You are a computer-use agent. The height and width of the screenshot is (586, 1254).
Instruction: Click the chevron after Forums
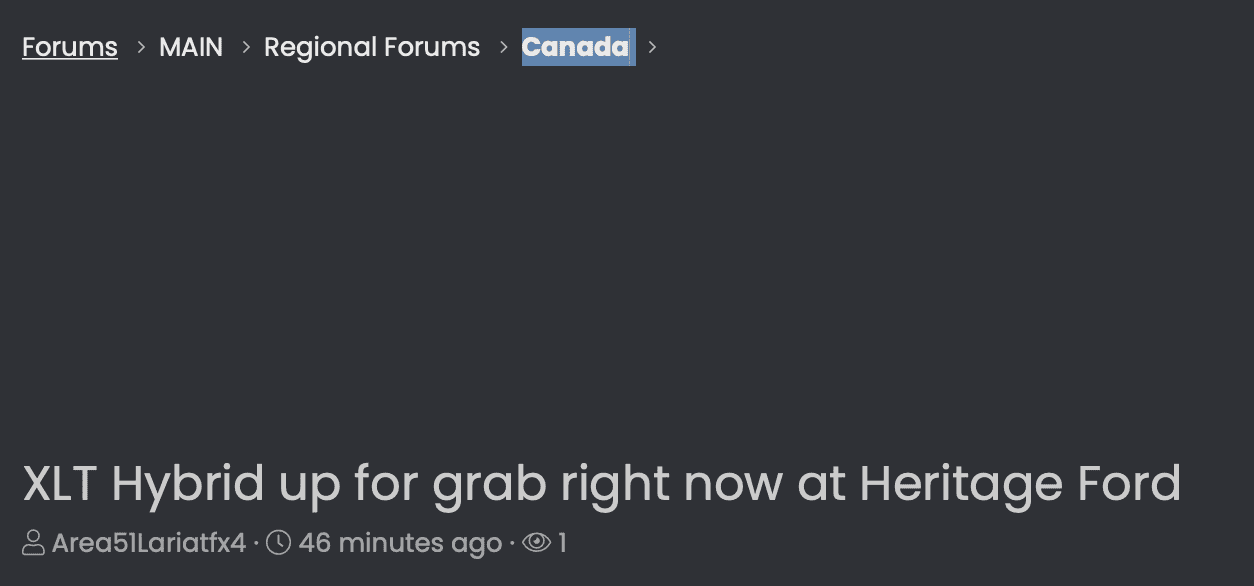tap(141, 47)
